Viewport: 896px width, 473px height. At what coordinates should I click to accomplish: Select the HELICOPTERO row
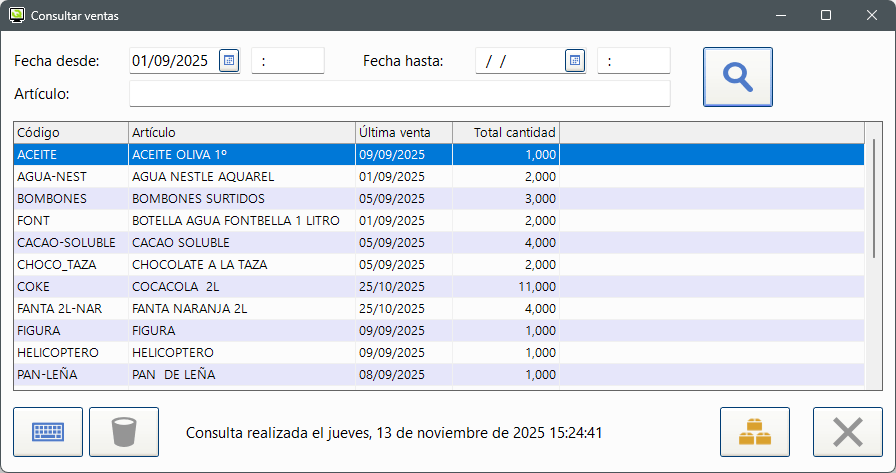point(240,353)
